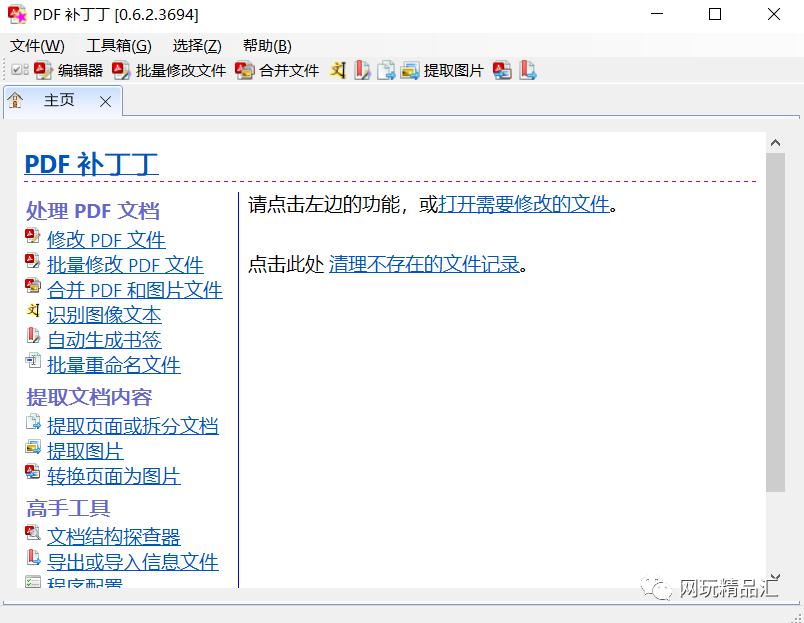804x623 pixels.
Task: Open the 编辑器 toolbar button
Action: click(69, 70)
